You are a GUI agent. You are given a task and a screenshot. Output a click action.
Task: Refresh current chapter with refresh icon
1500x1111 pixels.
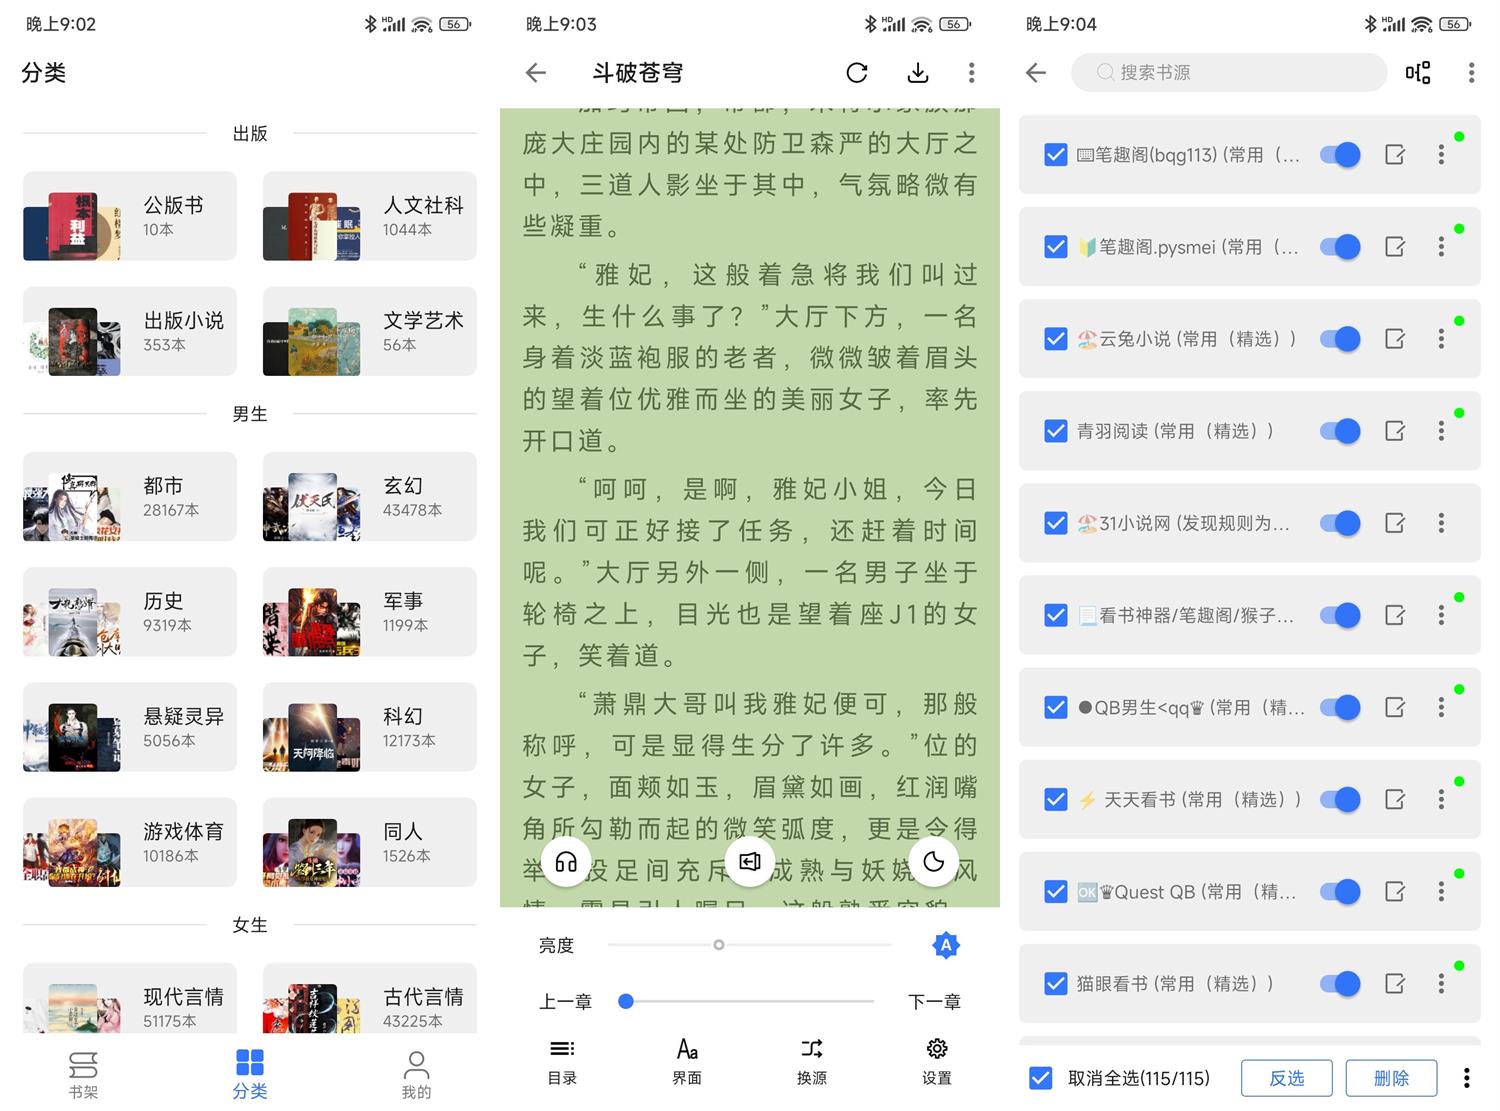click(x=856, y=72)
